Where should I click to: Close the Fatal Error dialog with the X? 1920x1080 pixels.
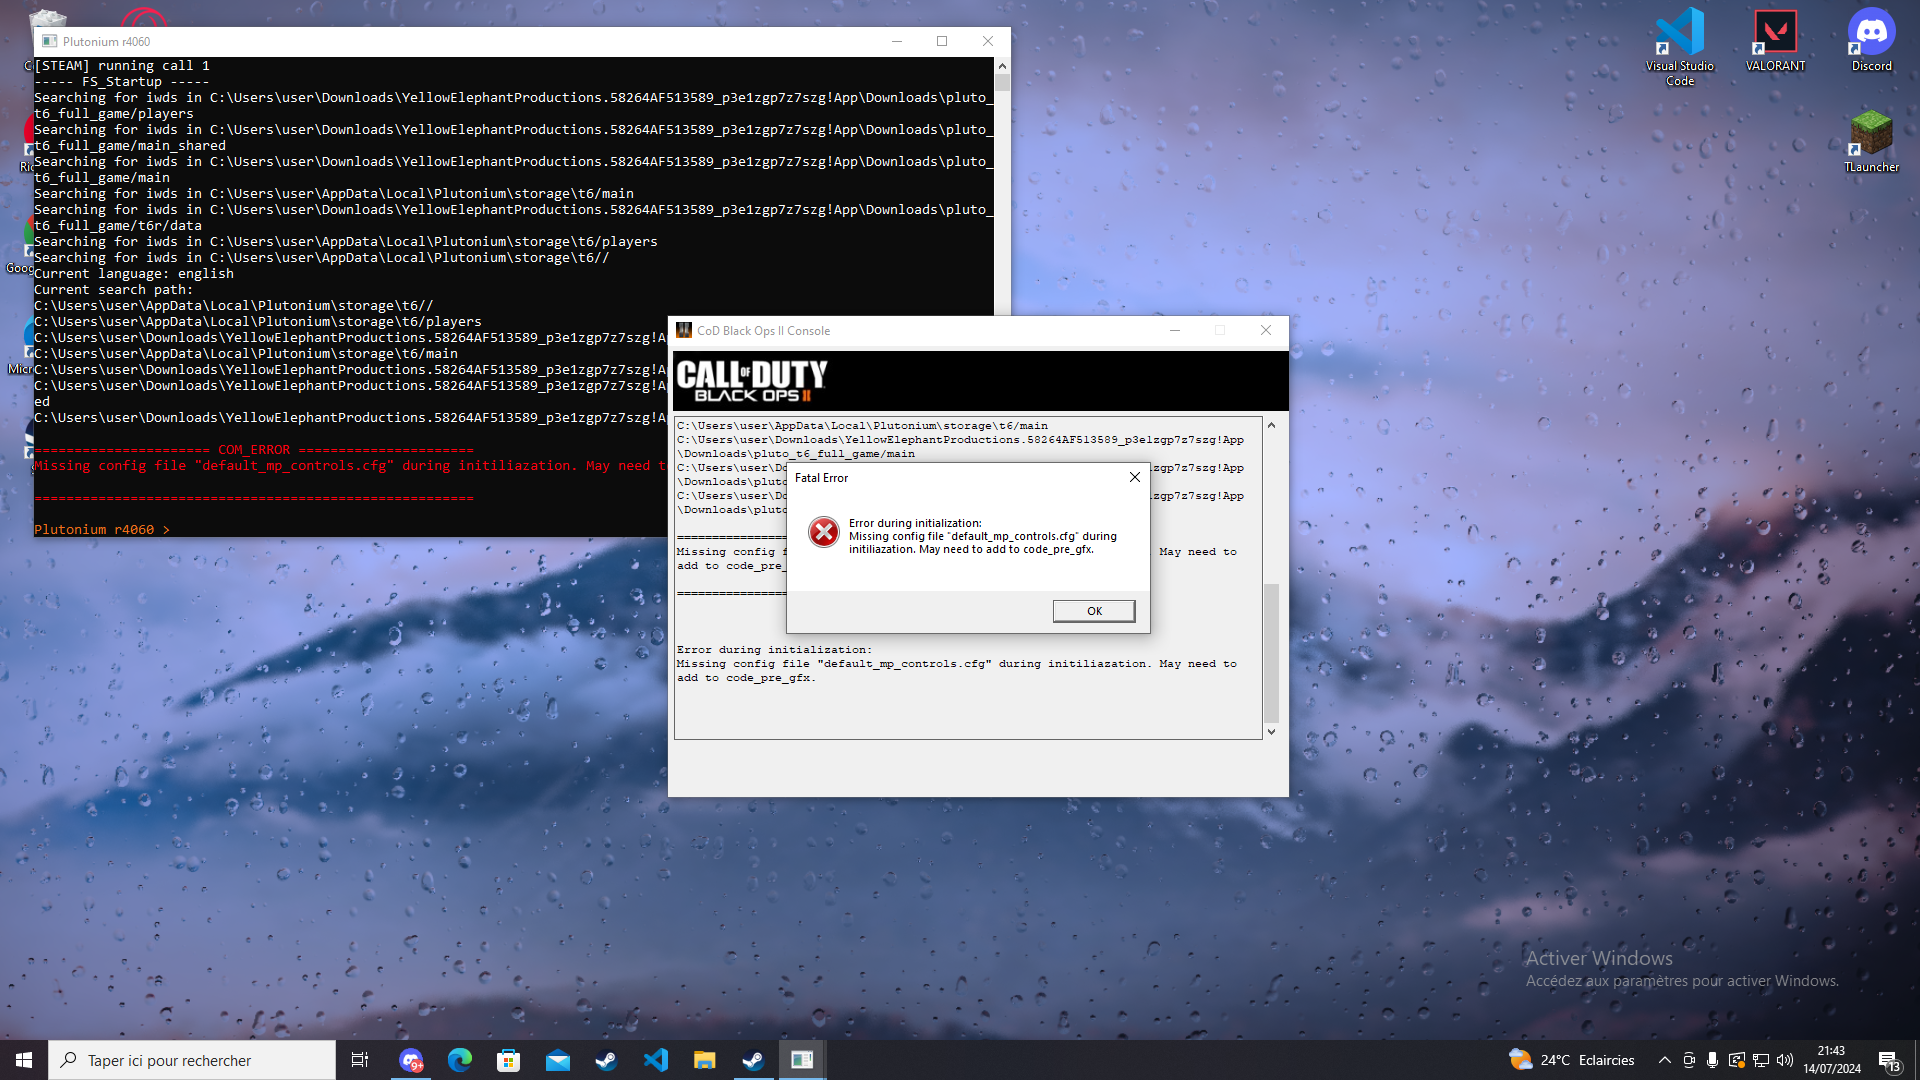tap(1134, 477)
